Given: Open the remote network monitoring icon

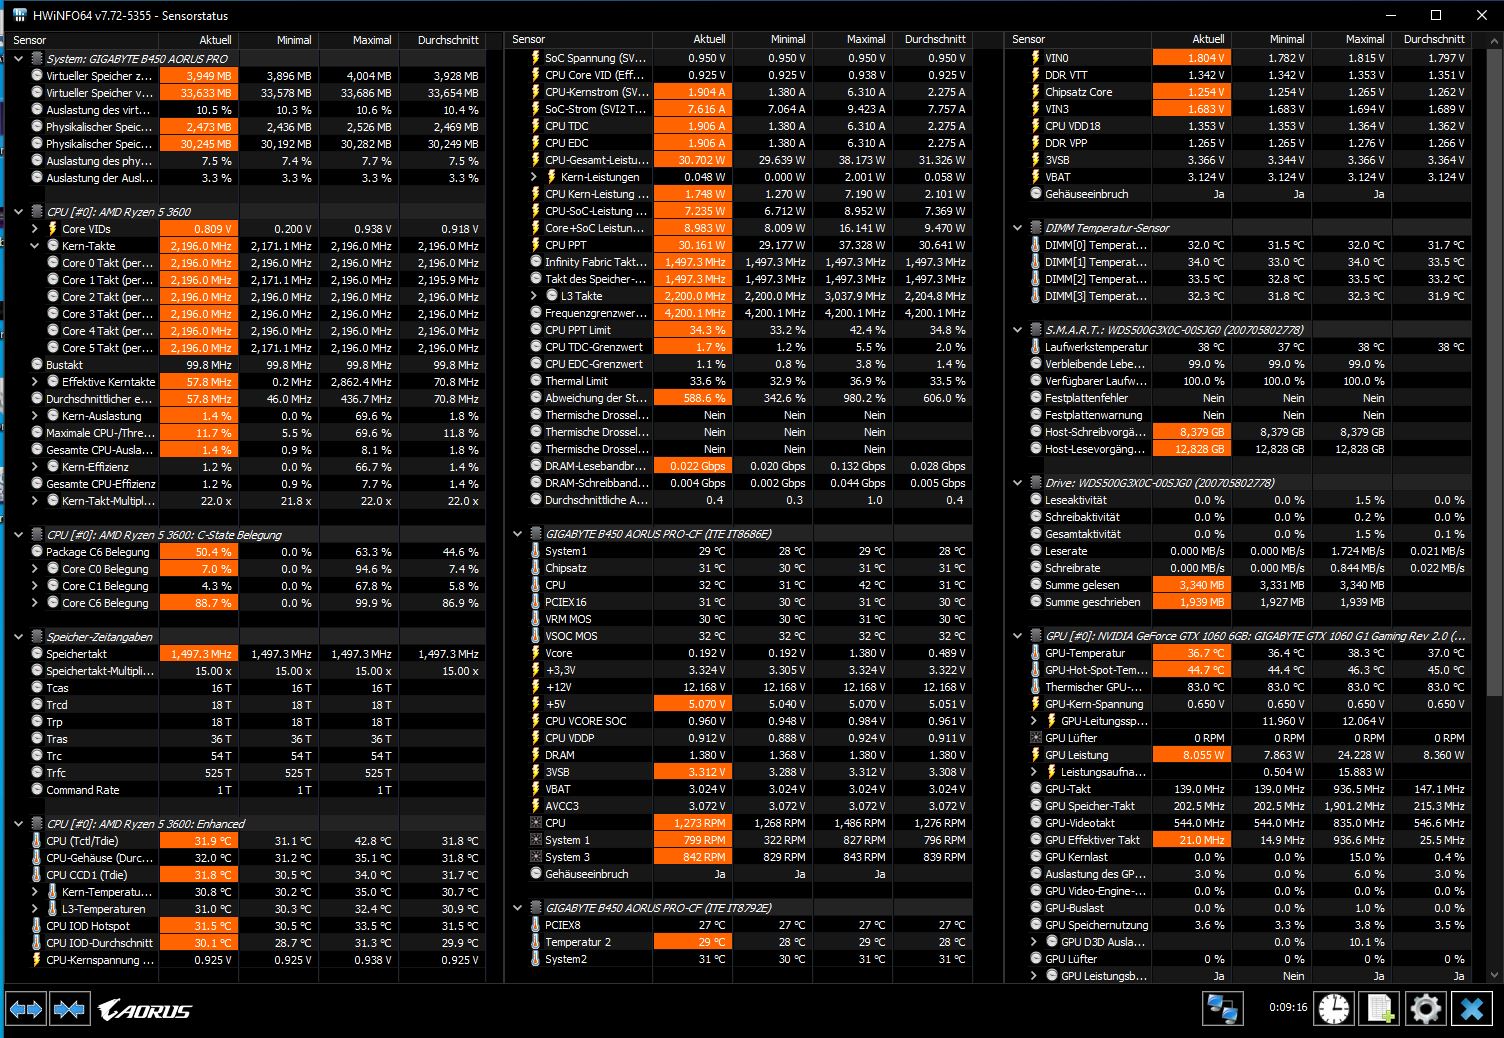Looking at the screenshot, I should tap(1222, 1008).
